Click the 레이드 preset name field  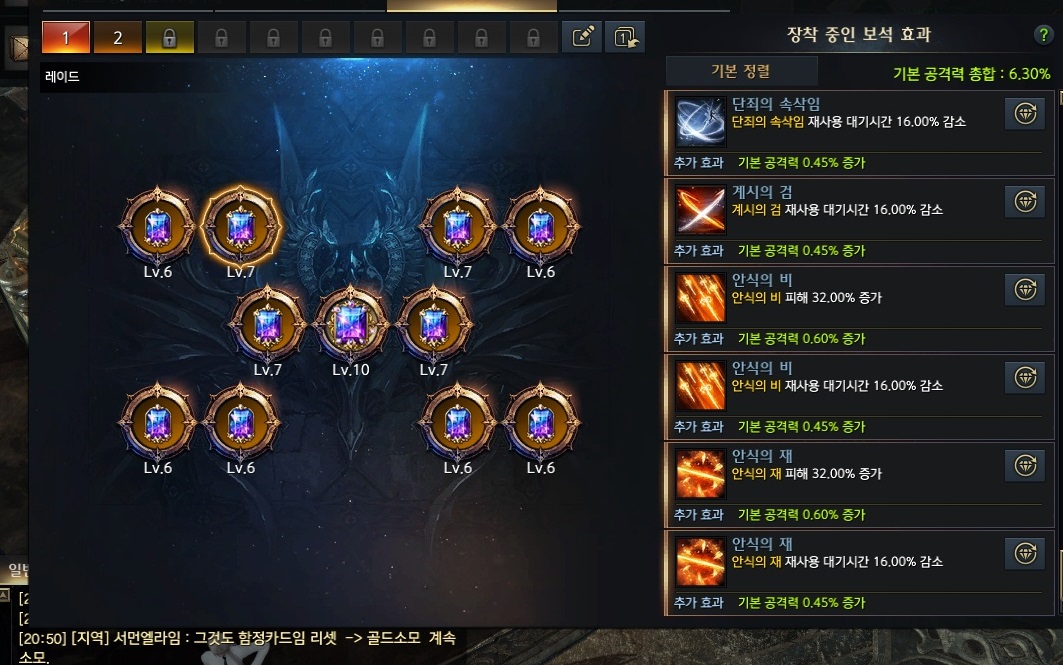pyautogui.click(x=203, y=77)
